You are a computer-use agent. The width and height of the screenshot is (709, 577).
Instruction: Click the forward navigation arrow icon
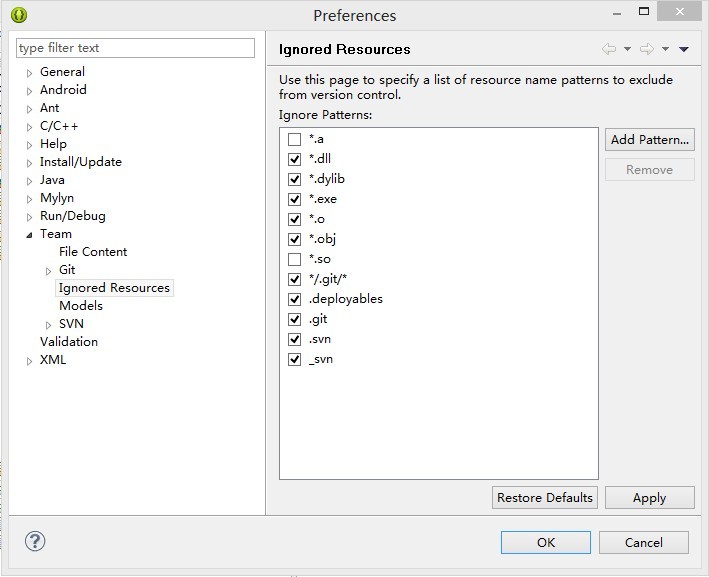point(647,49)
